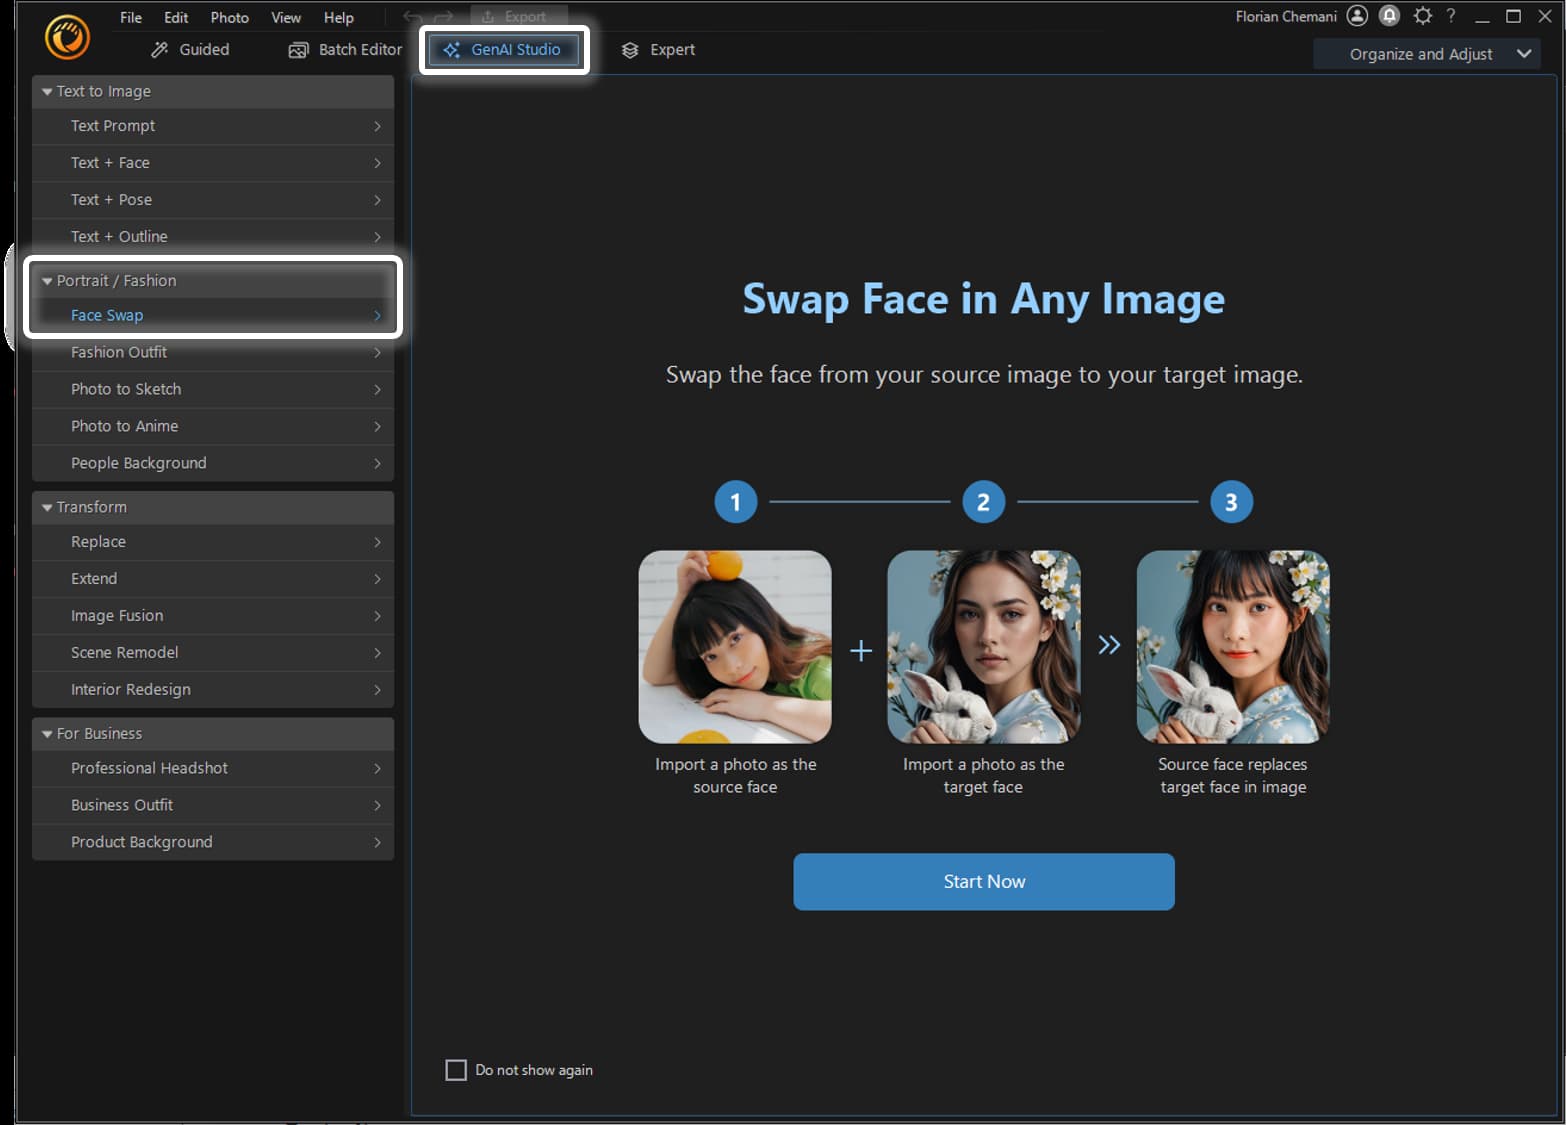The image size is (1566, 1125).
Task: Open the Face Swap feature
Action: click(x=107, y=314)
